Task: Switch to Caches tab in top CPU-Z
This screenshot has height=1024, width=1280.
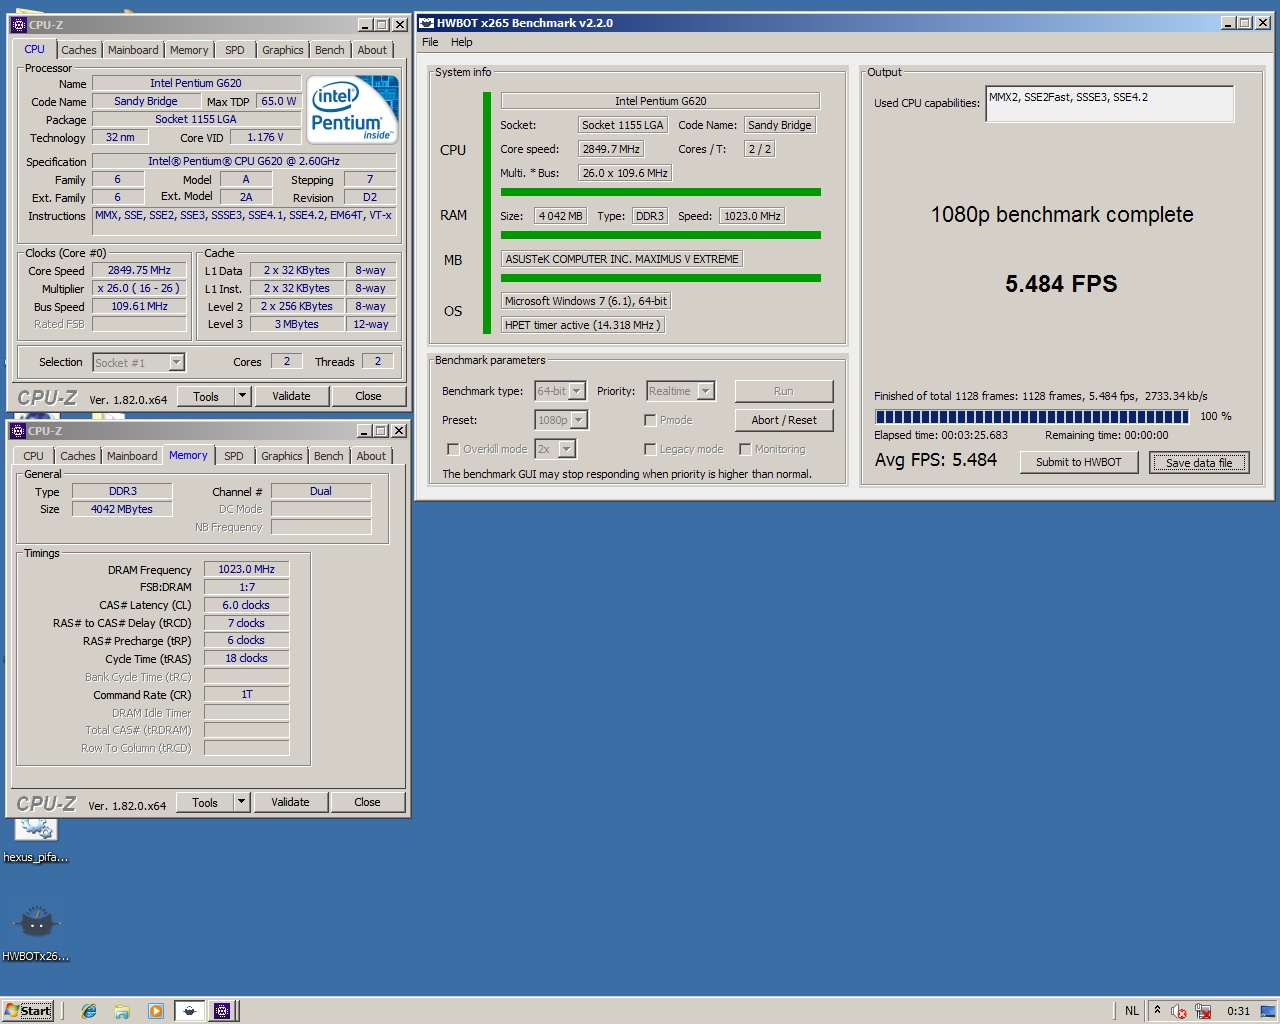Action: (79, 50)
